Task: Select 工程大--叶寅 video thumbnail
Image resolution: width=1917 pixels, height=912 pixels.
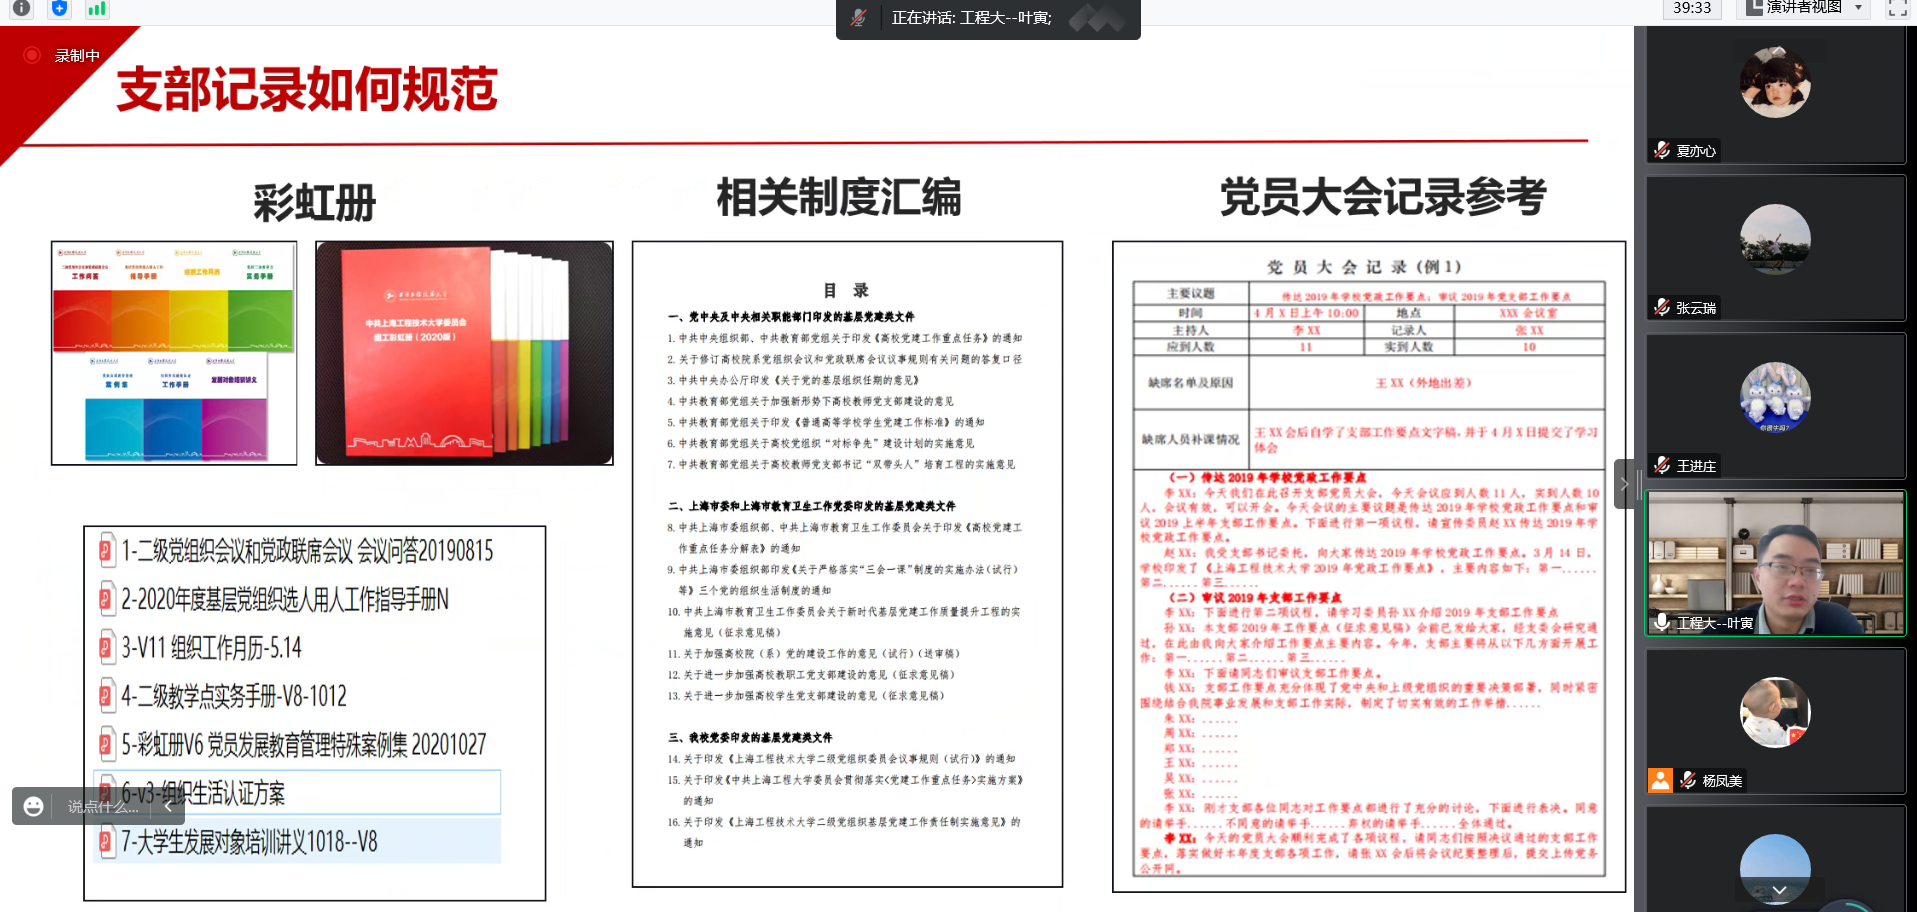Action: (1775, 560)
